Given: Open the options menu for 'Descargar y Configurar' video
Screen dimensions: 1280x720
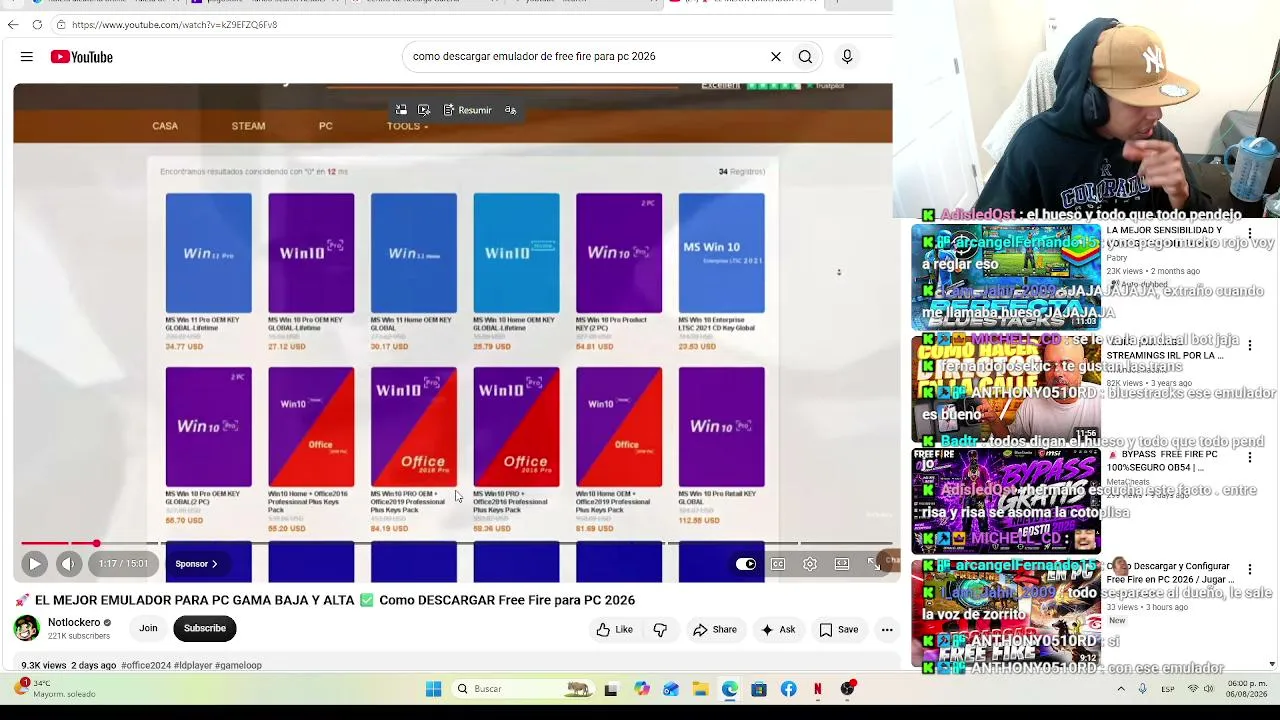Looking at the screenshot, I should 1250,570.
